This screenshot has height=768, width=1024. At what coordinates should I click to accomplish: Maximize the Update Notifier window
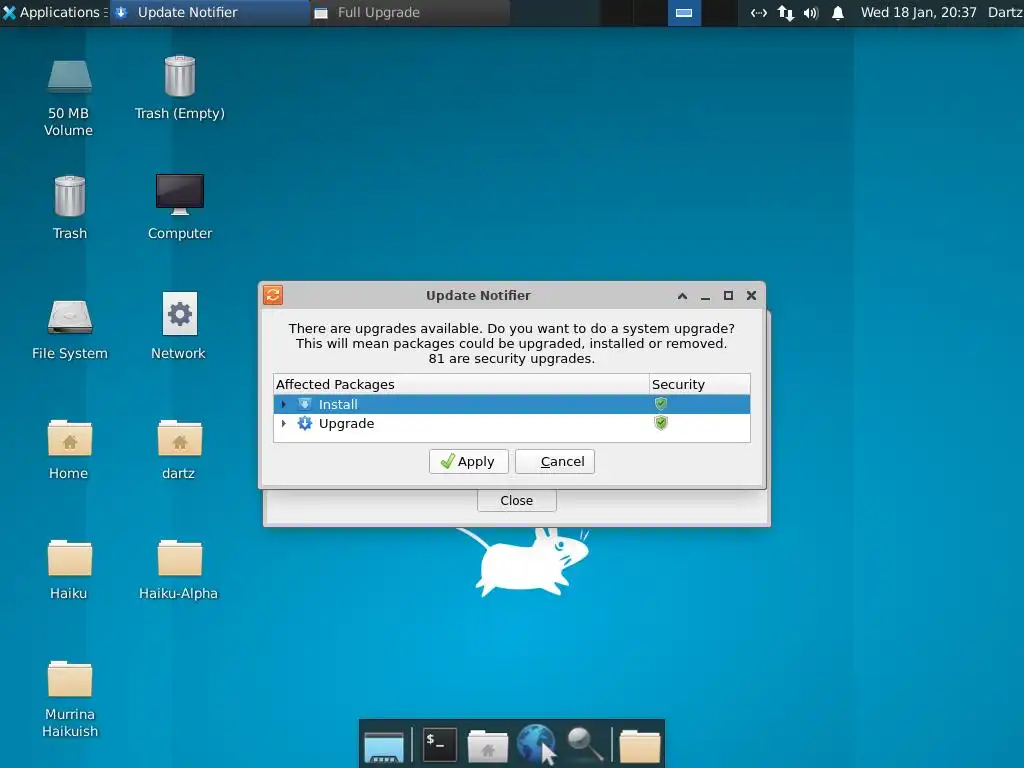728,296
